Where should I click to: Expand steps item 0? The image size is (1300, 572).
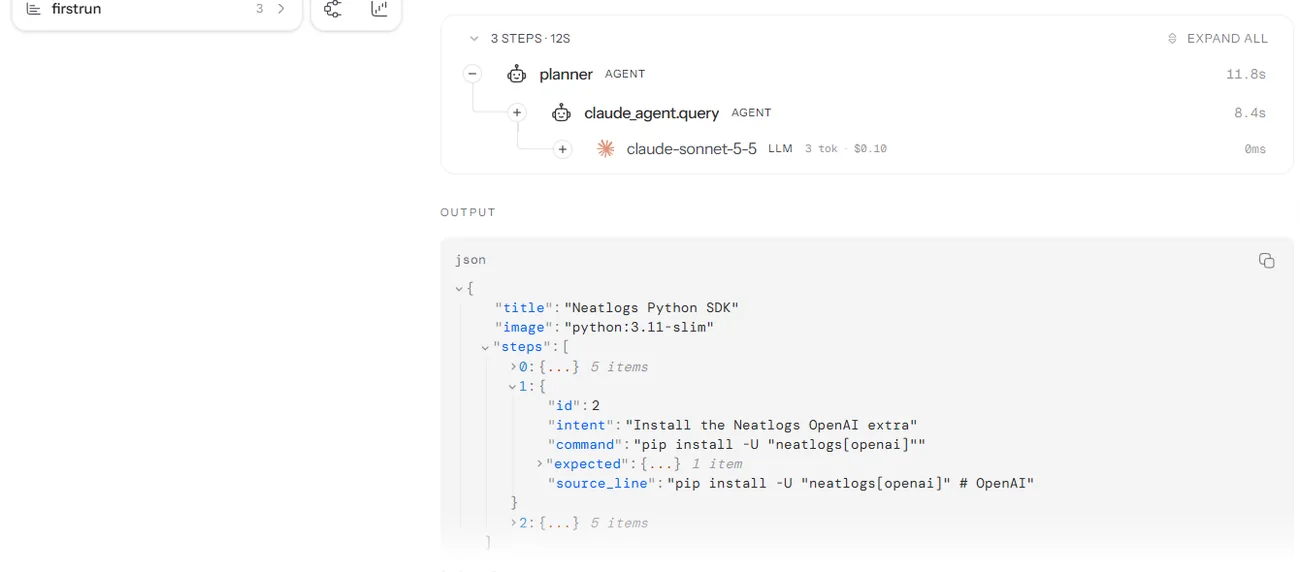513,367
